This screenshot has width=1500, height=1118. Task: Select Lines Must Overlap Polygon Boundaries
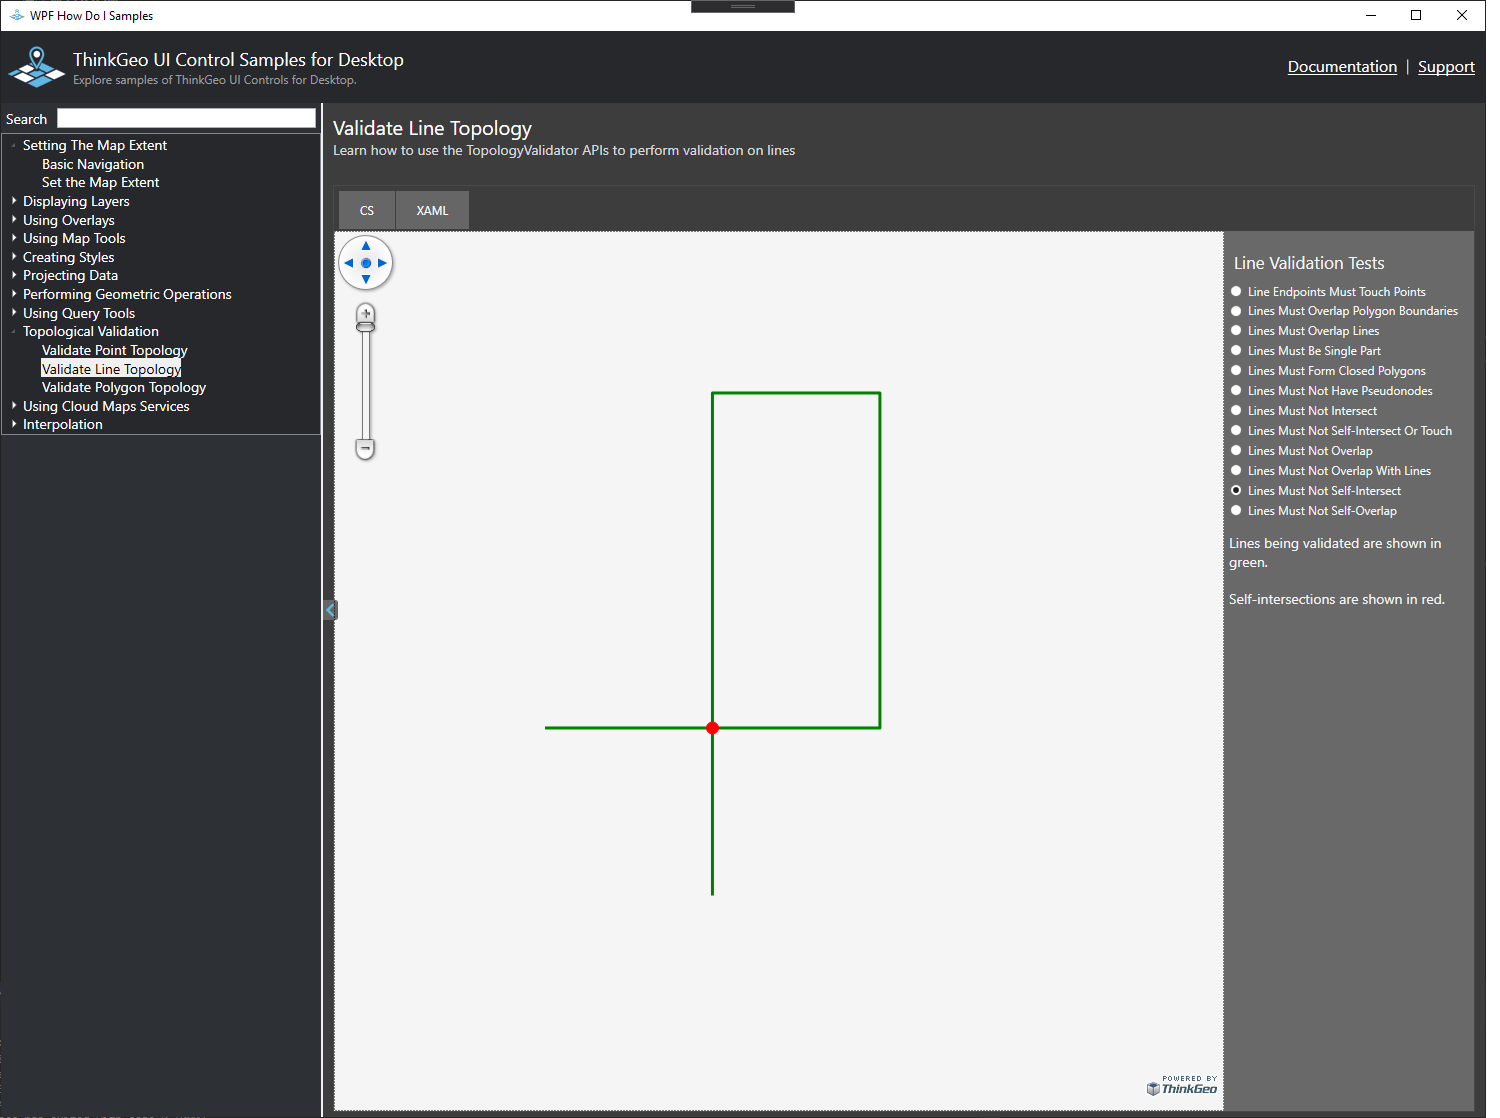(1344, 311)
